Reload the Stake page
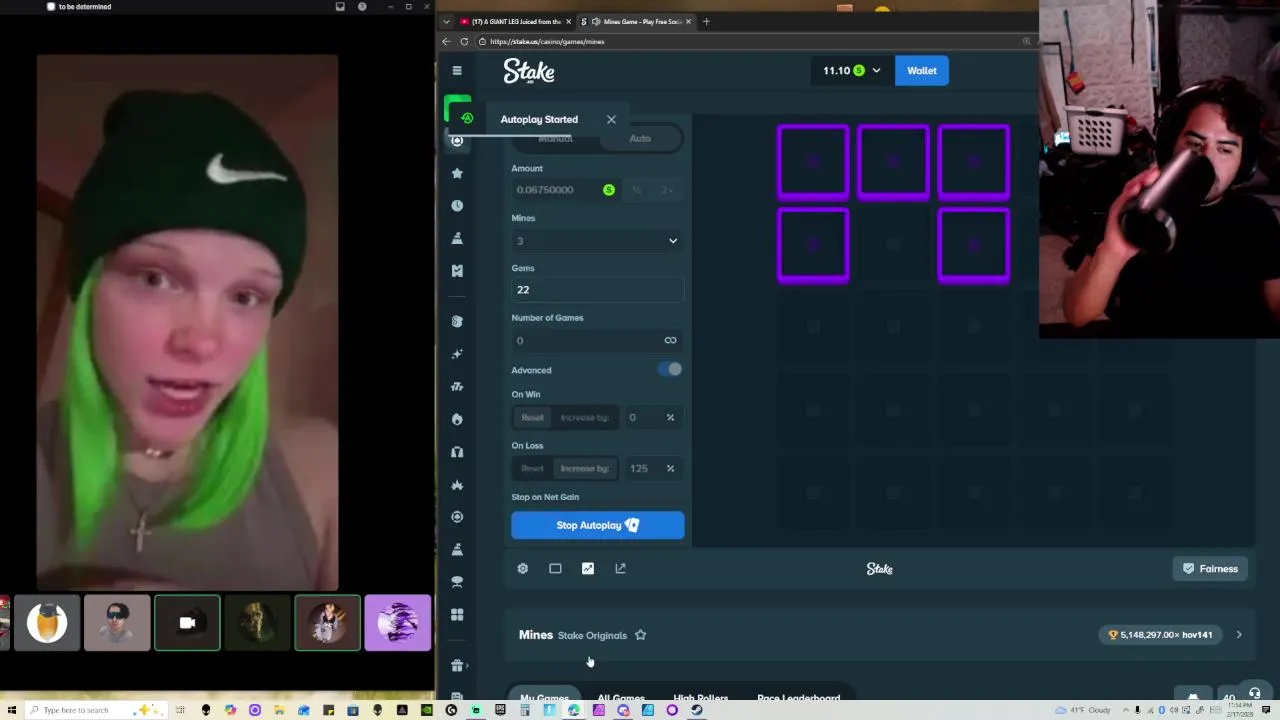The image size is (1280, 720). pos(464,41)
